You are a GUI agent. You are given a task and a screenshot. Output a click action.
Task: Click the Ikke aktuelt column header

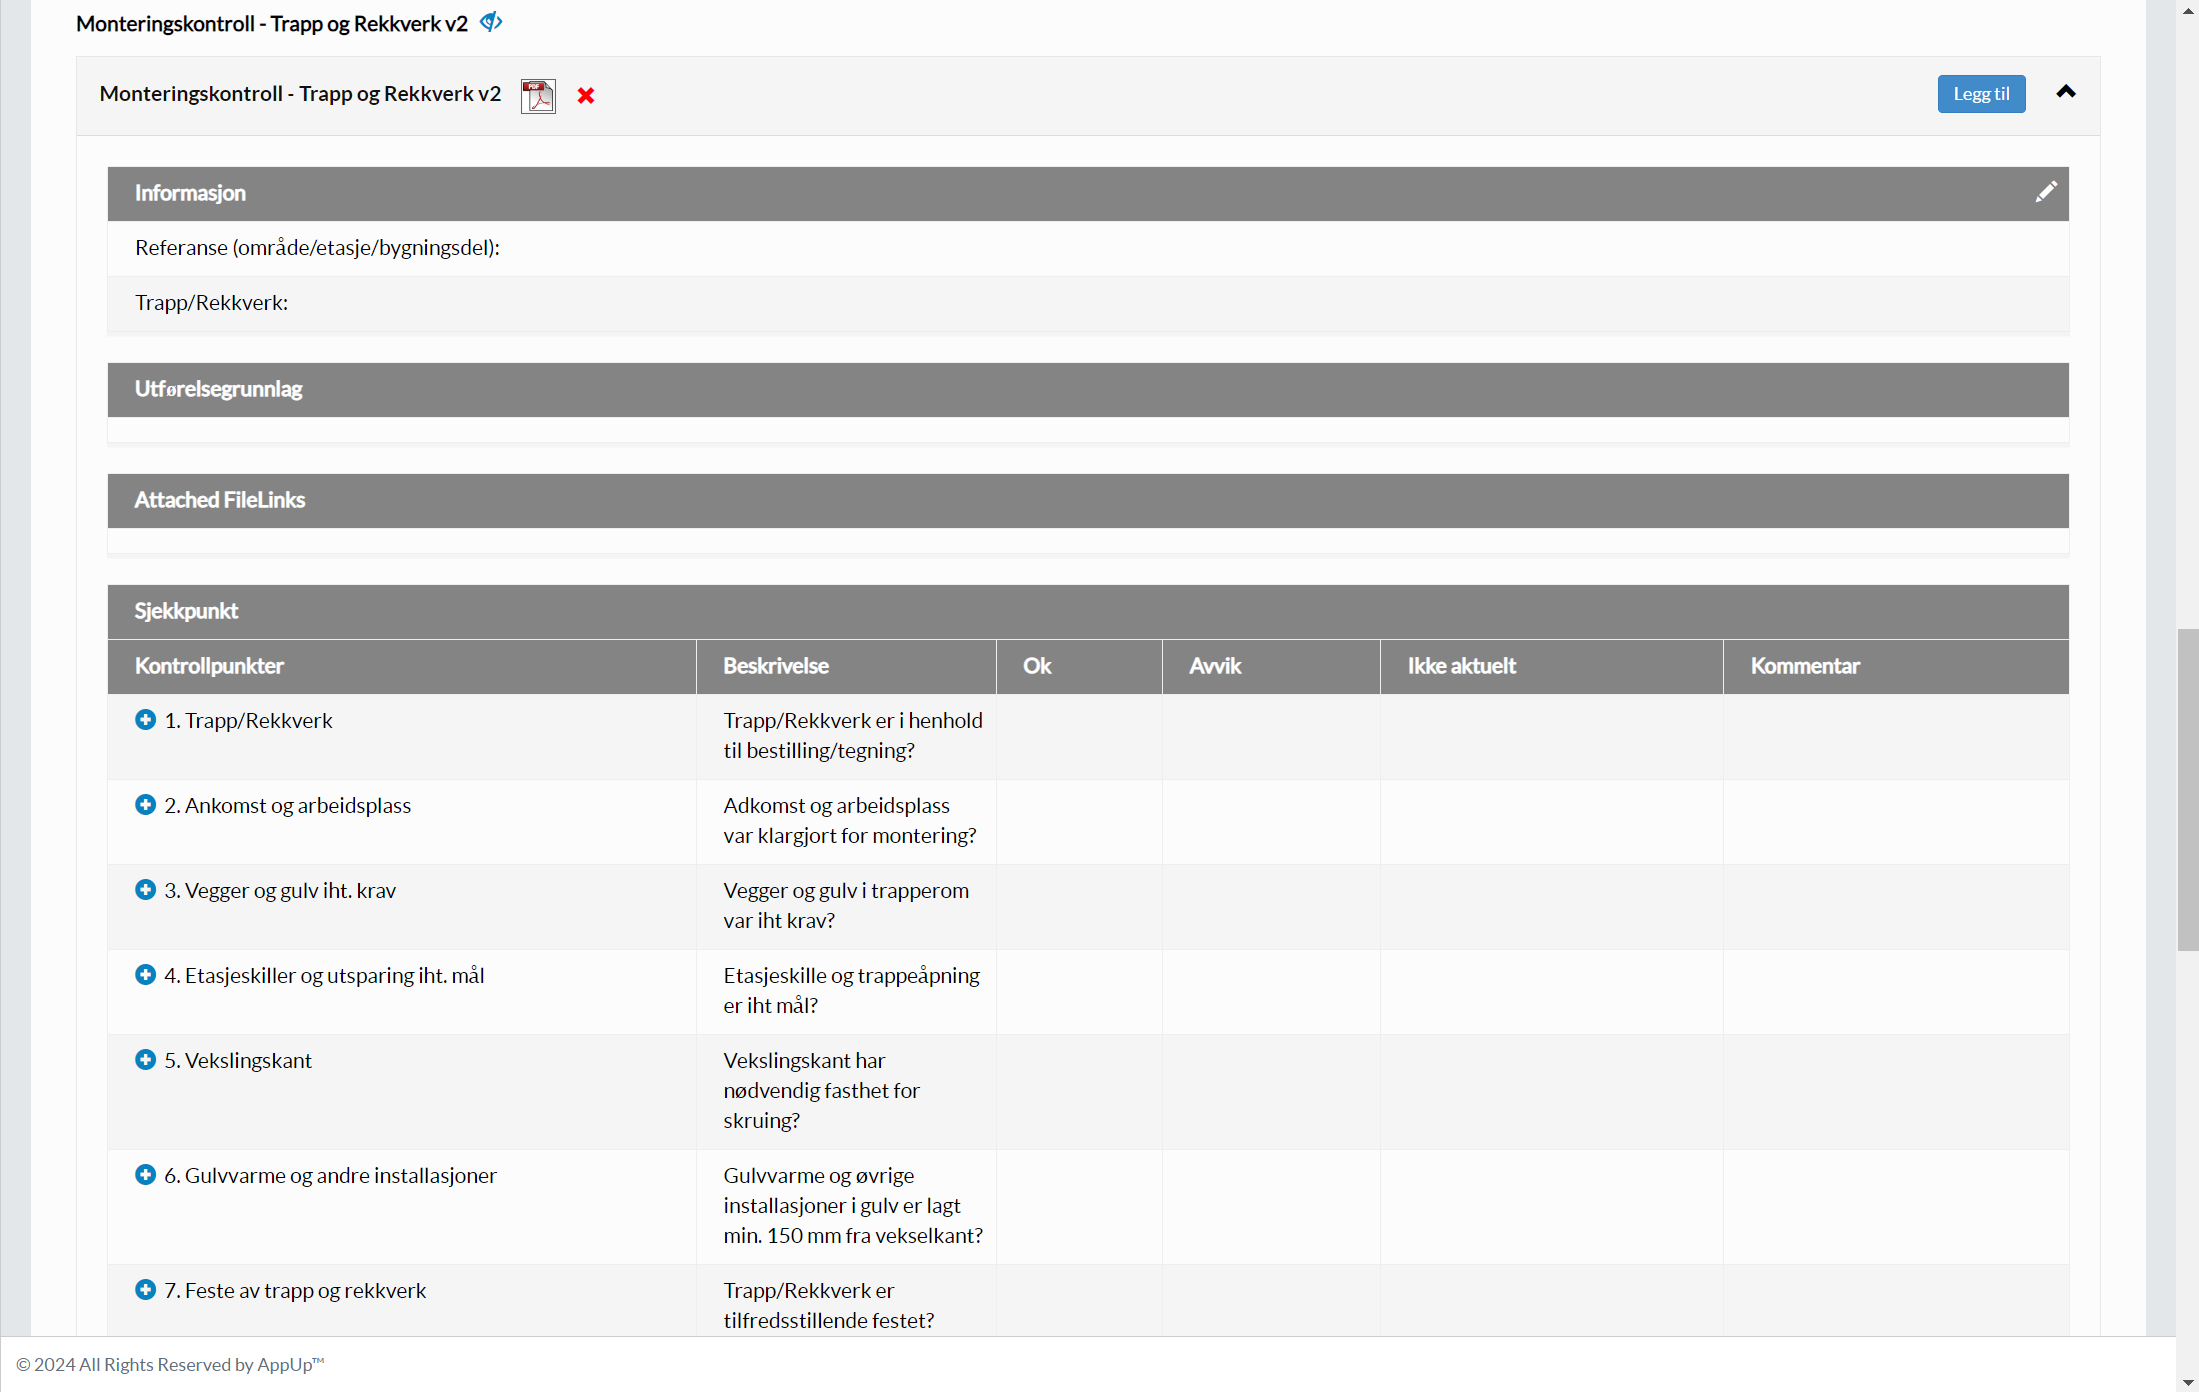click(1552, 667)
